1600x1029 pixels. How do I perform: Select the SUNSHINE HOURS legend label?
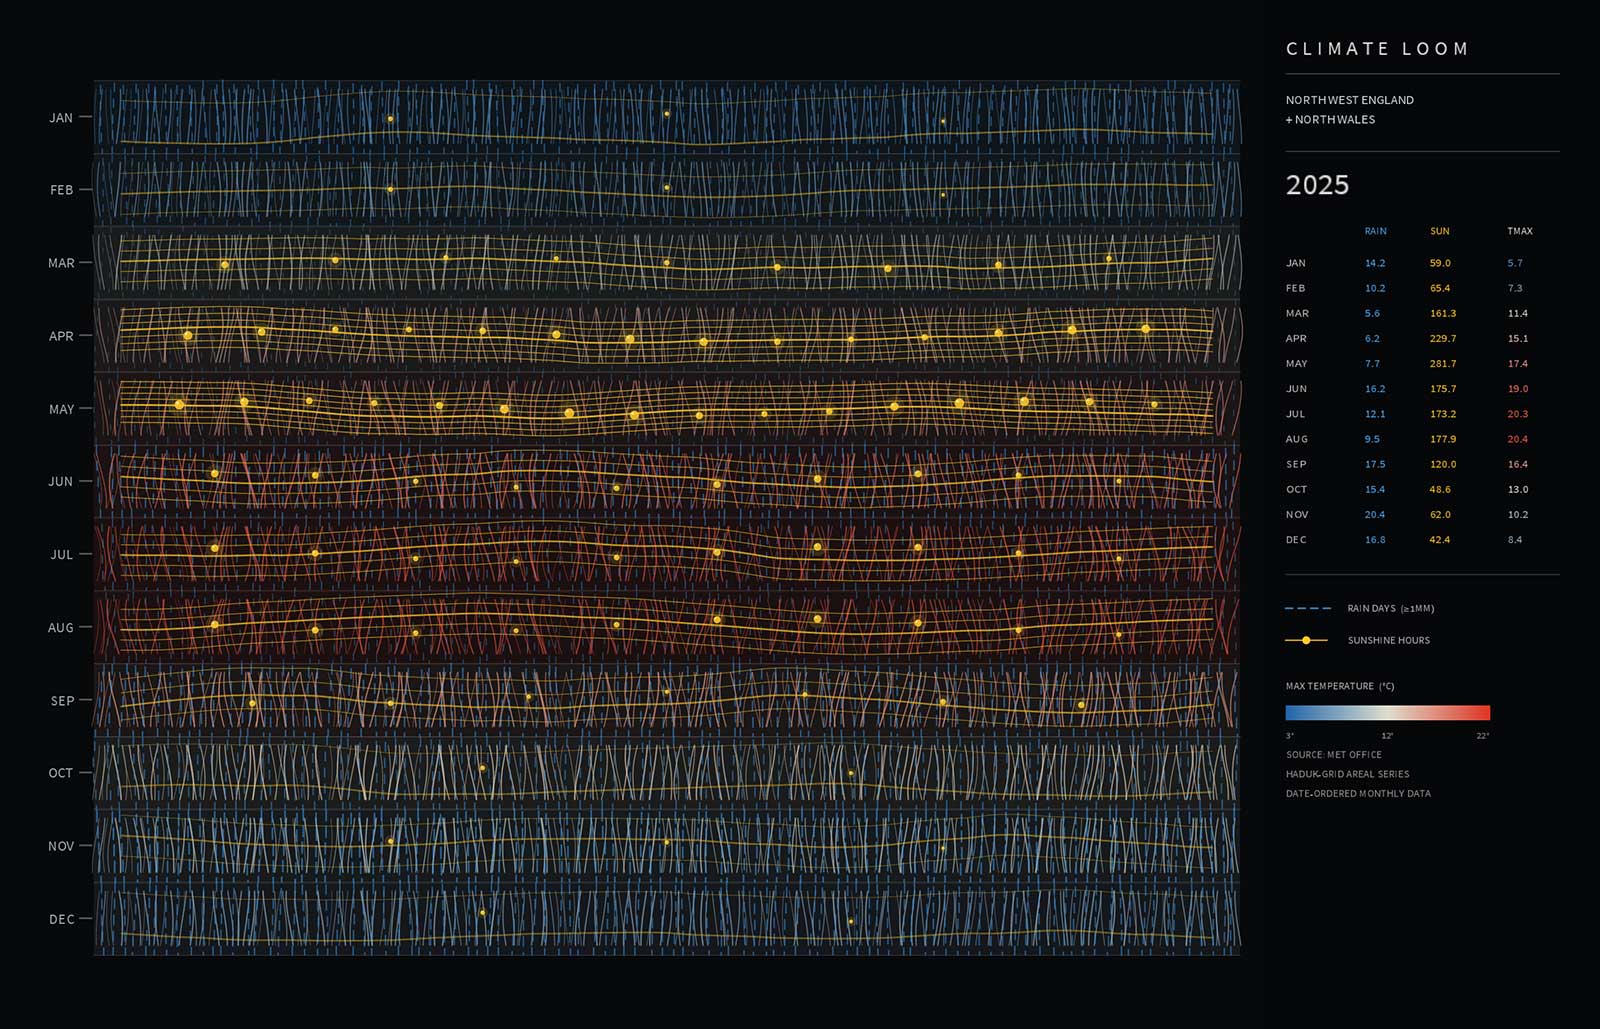click(x=1389, y=640)
